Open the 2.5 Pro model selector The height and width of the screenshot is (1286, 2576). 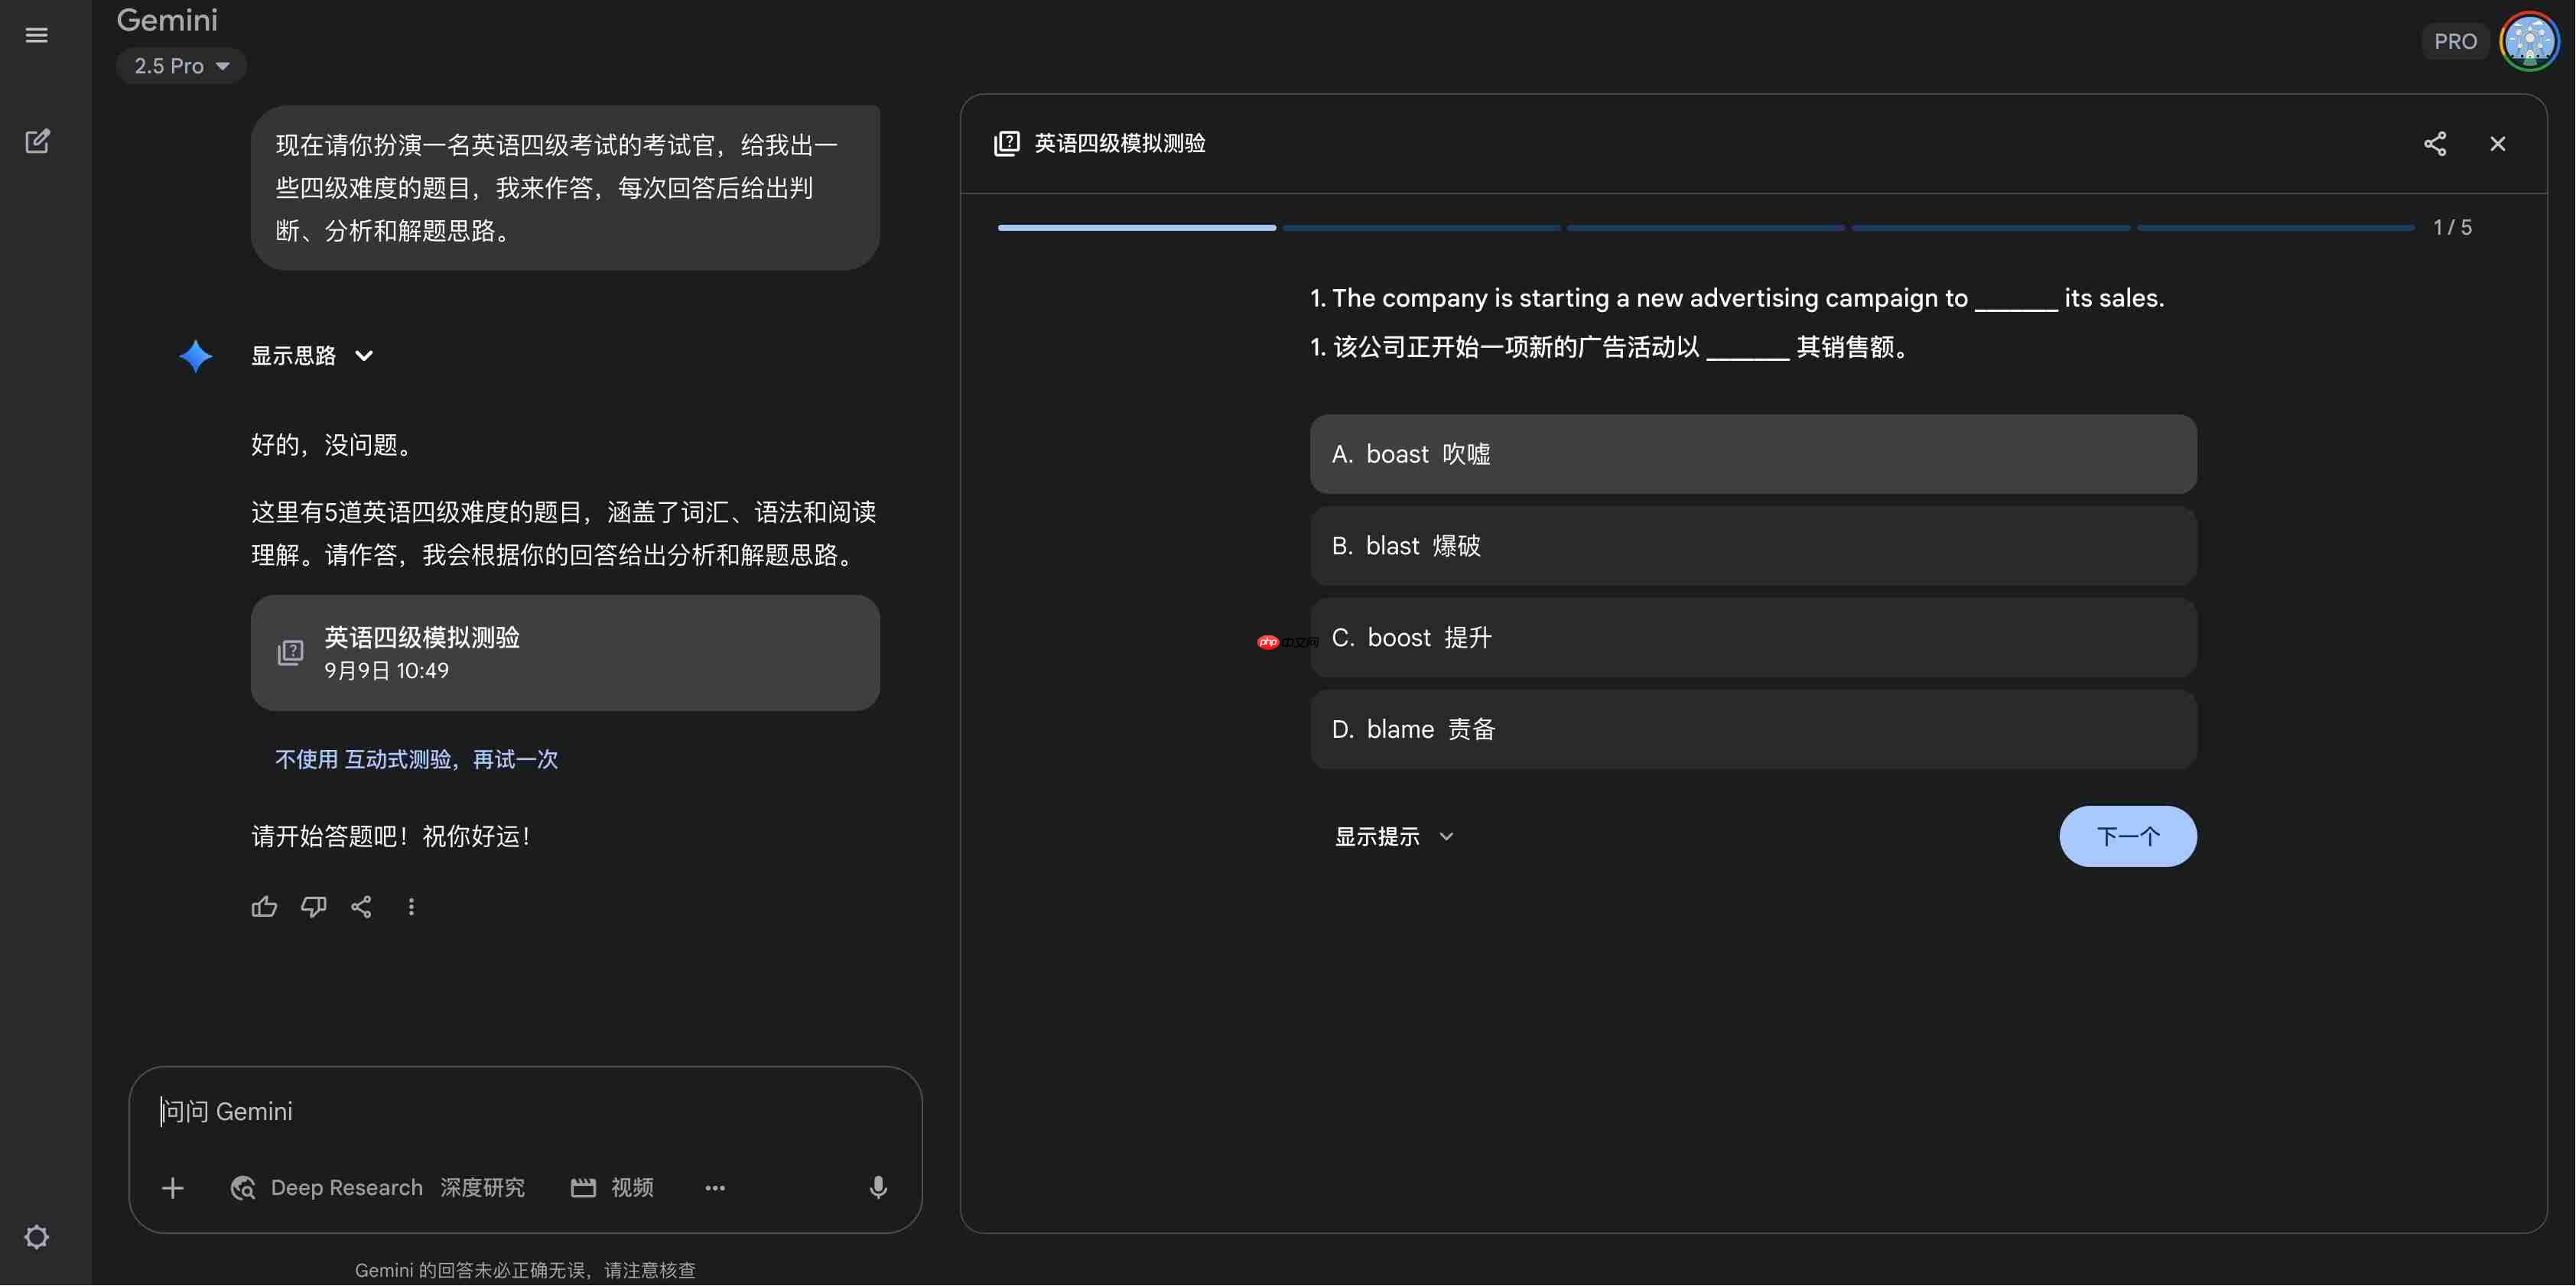point(181,65)
